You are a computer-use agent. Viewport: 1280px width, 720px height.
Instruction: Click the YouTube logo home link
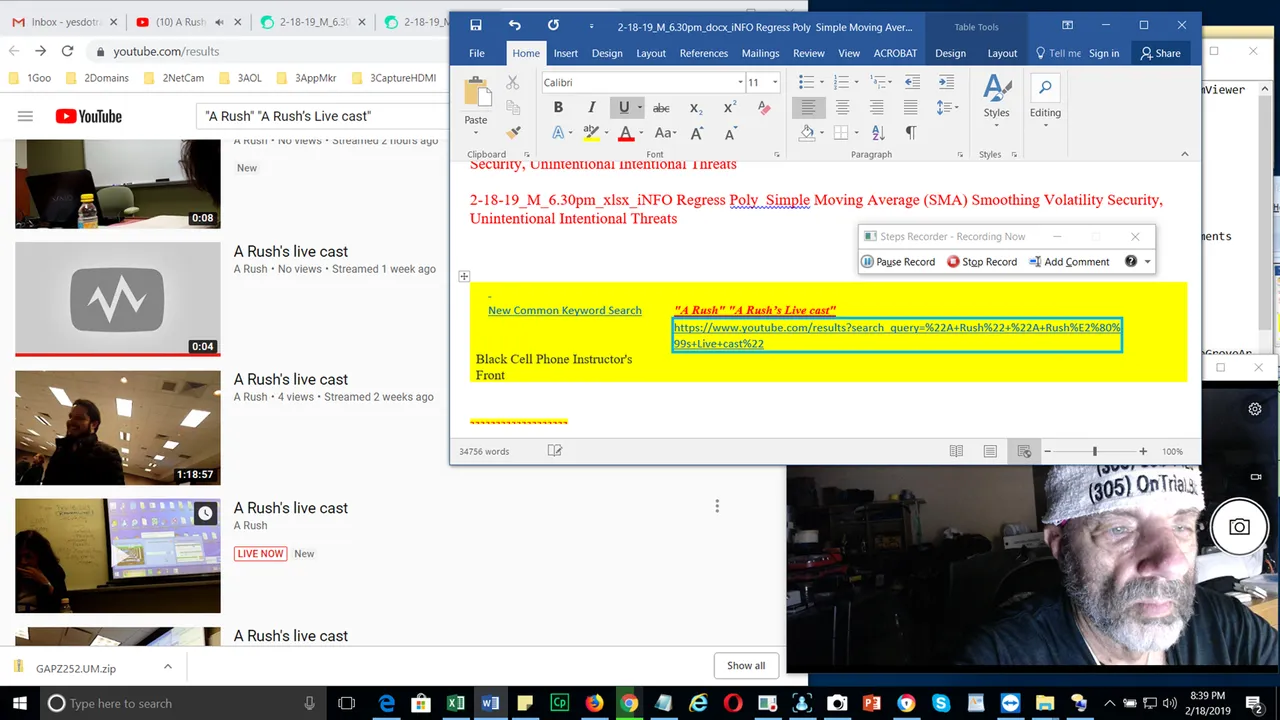88,116
